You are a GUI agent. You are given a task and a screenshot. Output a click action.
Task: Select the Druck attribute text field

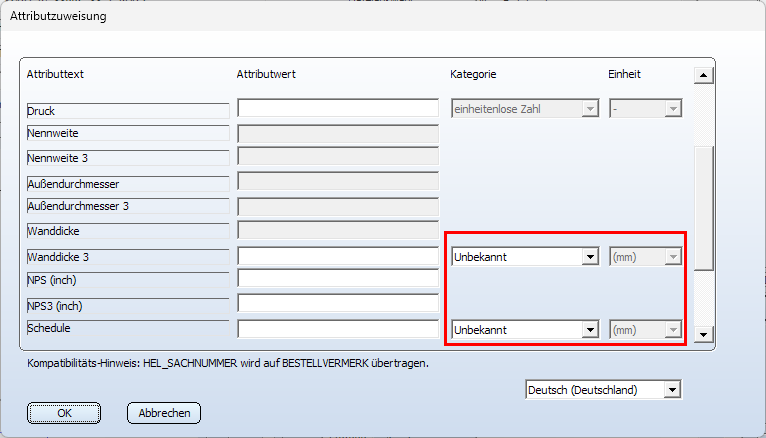pyautogui.click(x=128, y=111)
